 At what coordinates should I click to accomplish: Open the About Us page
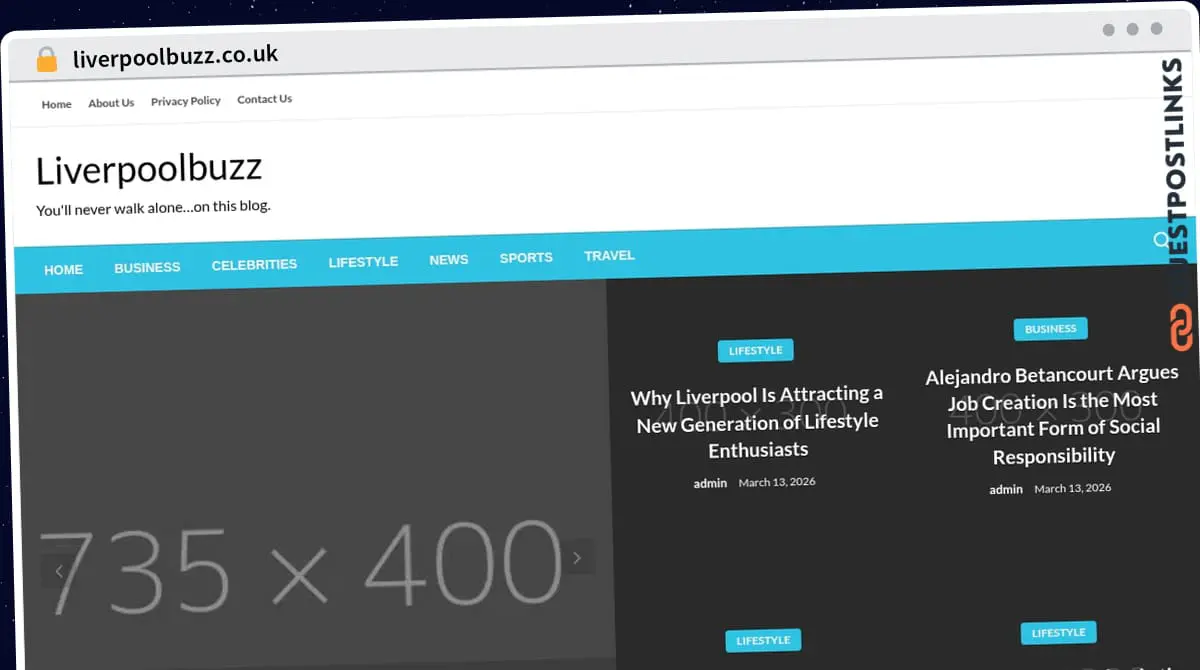pyautogui.click(x=111, y=103)
